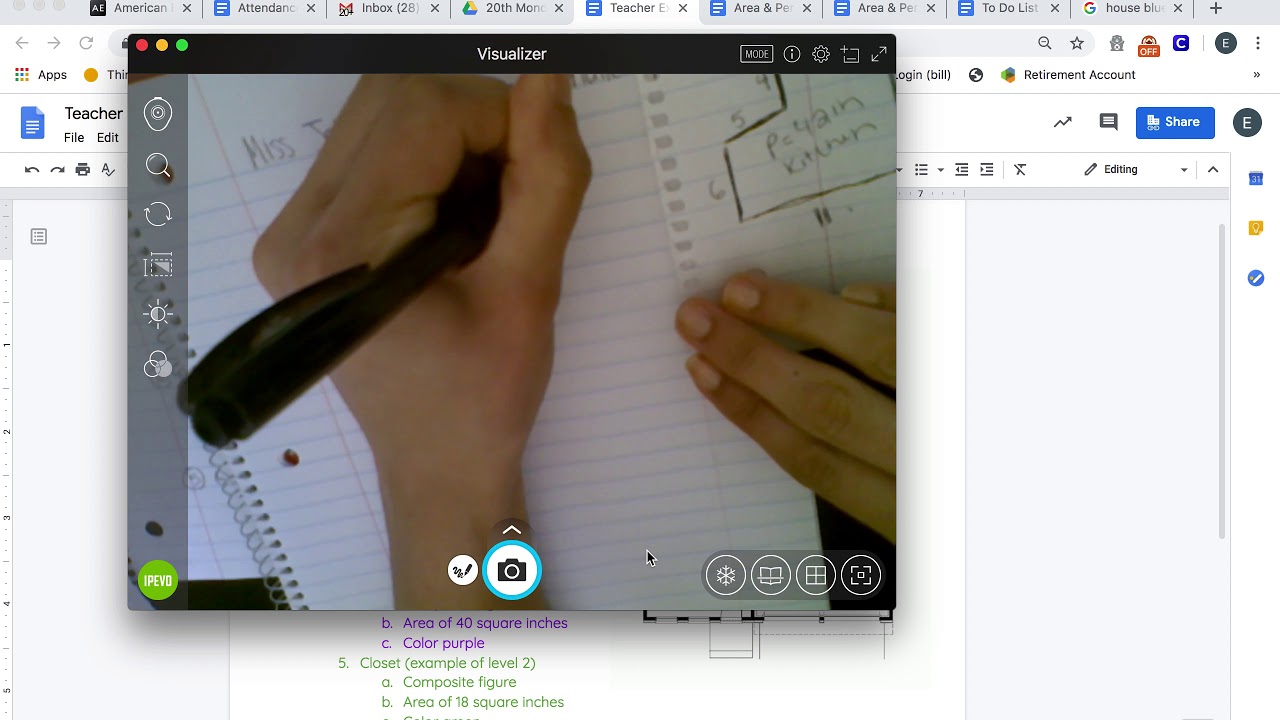Open the overlapping-circles filter icon in Visualizer
1280x720 pixels.
tap(158, 365)
